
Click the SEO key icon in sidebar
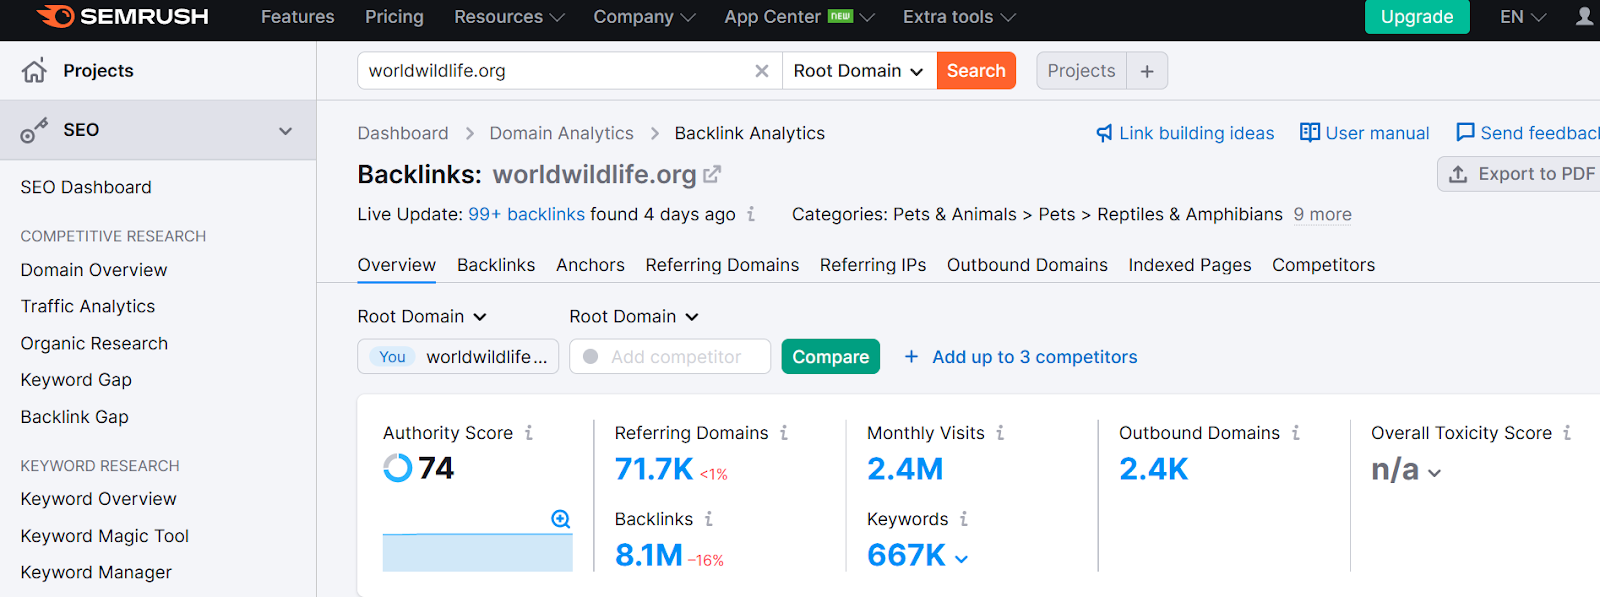(x=34, y=130)
